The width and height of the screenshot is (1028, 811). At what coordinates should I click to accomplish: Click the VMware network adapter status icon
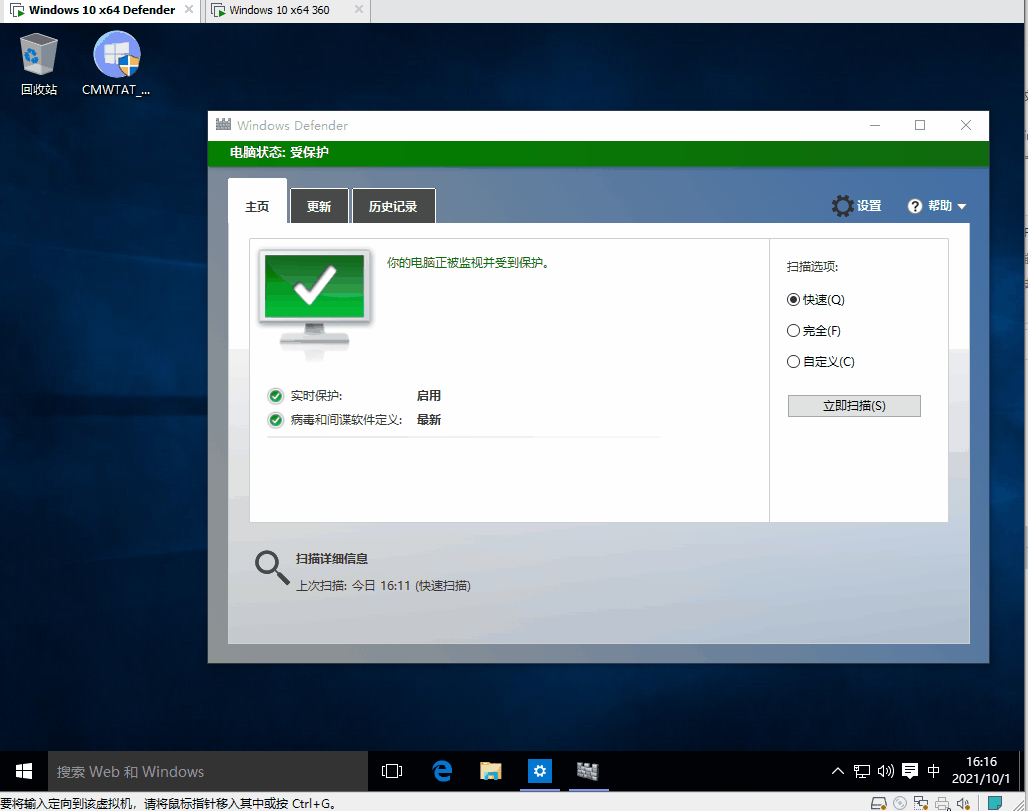click(x=921, y=803)
